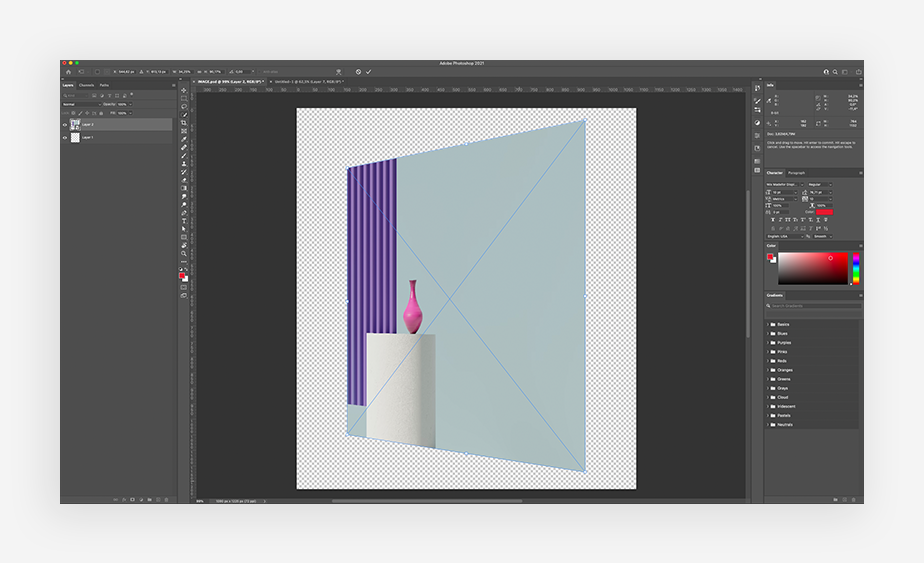Commit the transform with the checkmark
Viewport: 924px width, 563px height.
point(369,72)
